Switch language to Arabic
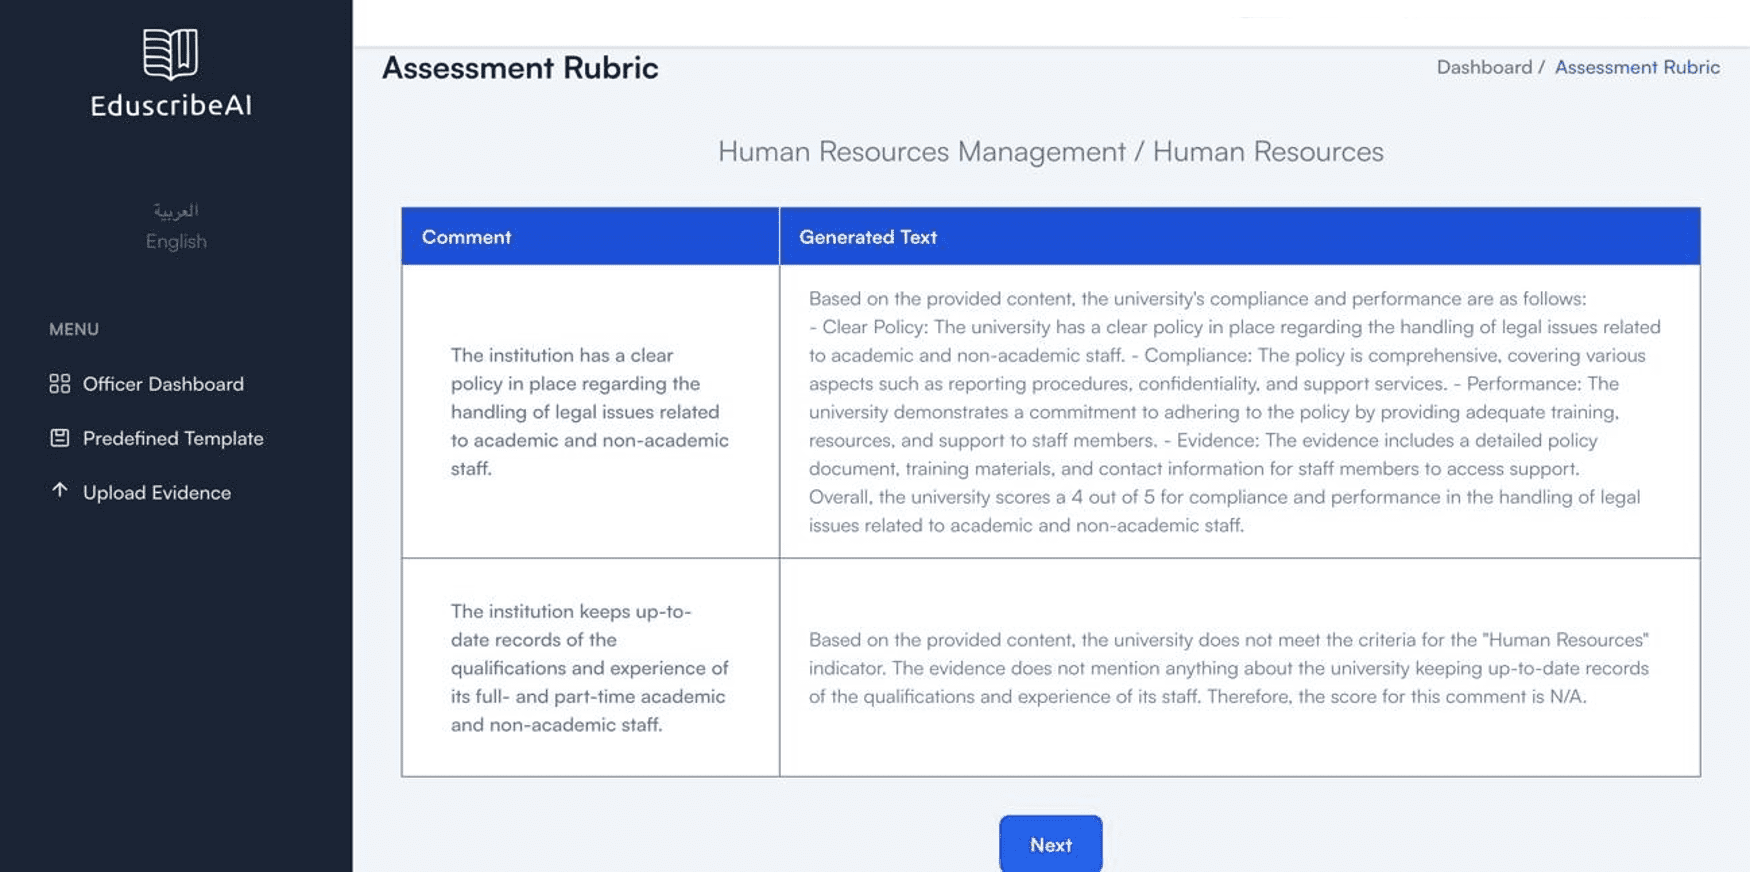 [x=176, y=211]
